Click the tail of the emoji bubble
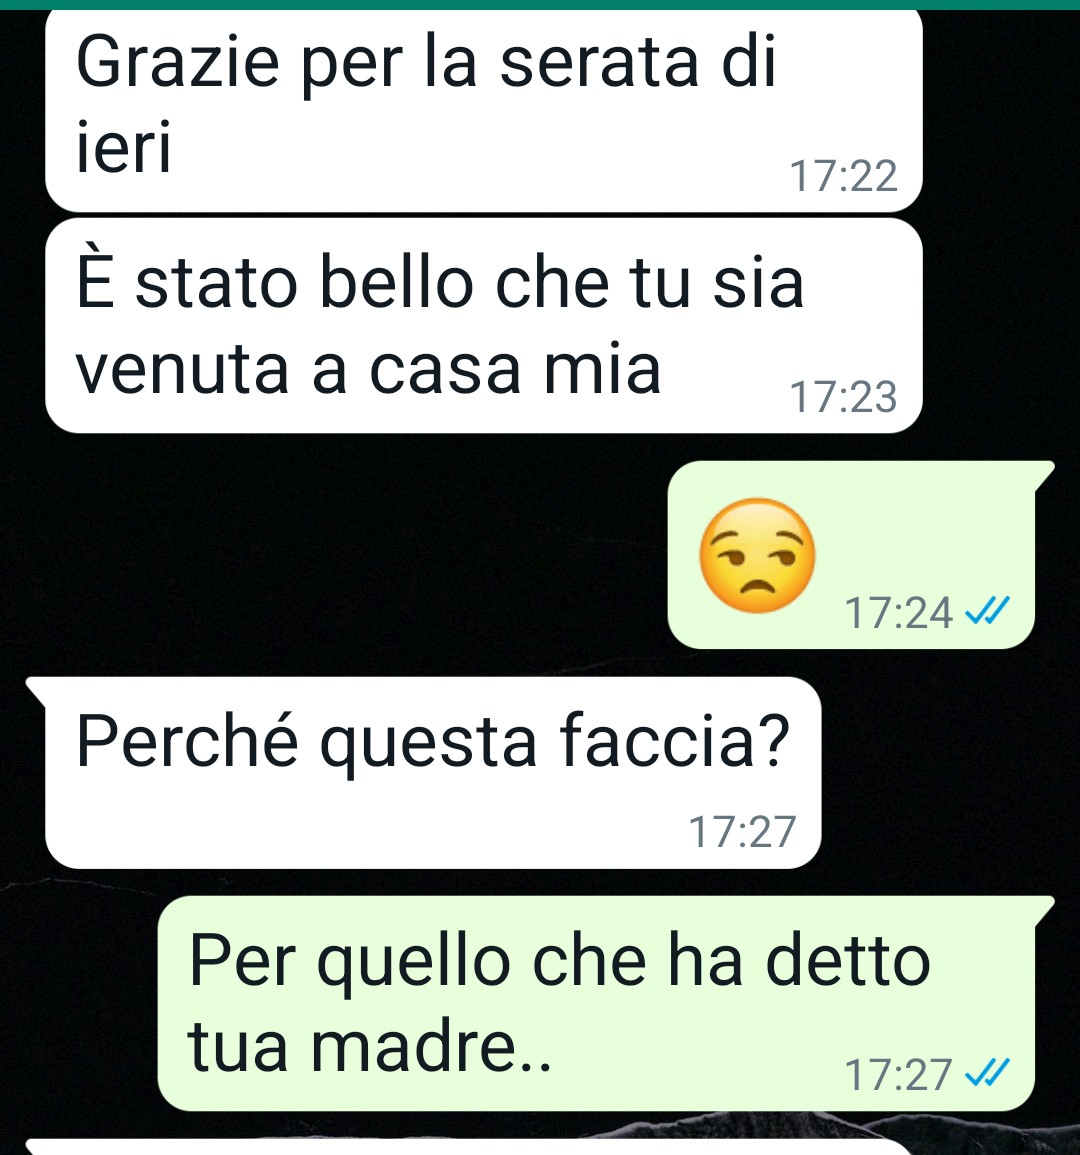Image resolution: width=1080 pixels, height=1155 pixels. pyautogui.click(x=1045, y=475)
